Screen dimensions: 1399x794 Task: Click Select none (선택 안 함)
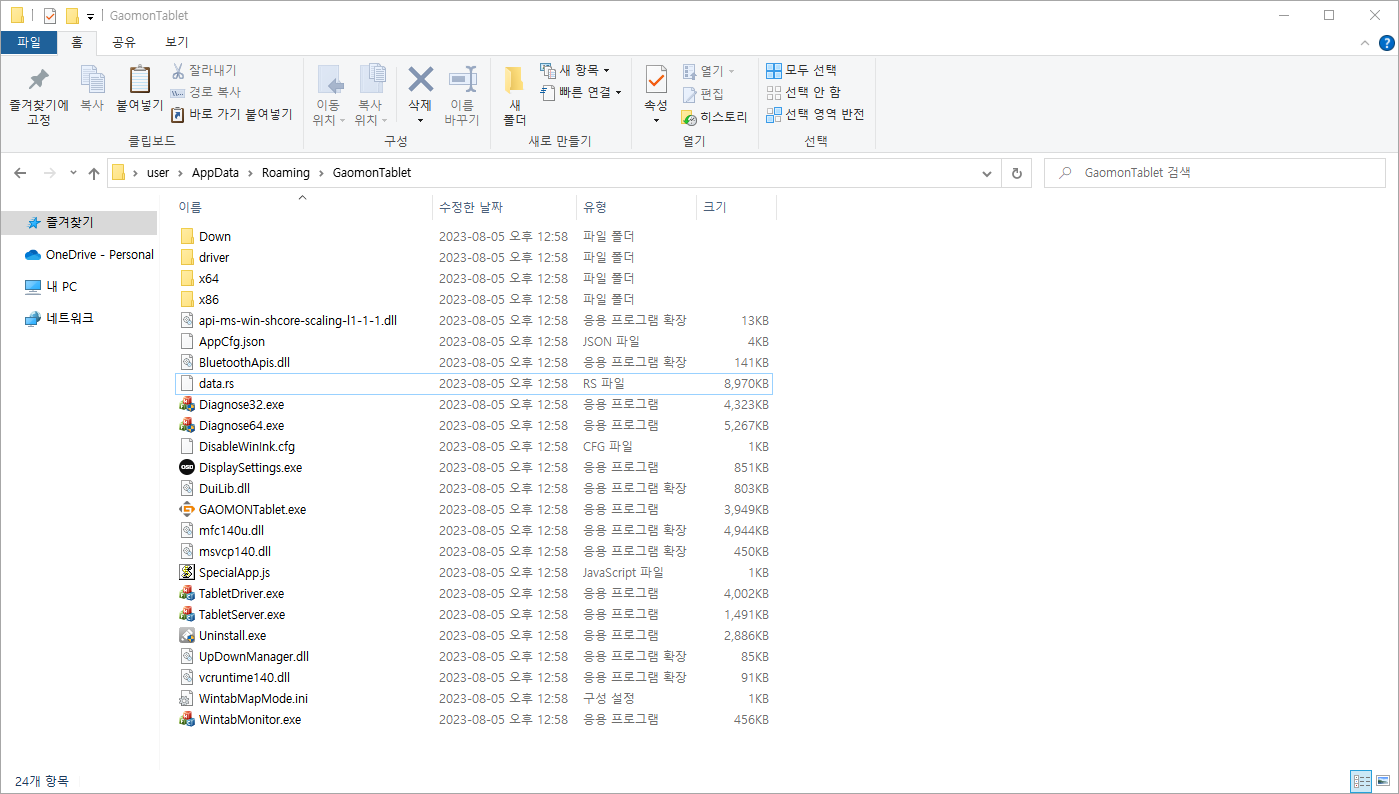[803, 92]
